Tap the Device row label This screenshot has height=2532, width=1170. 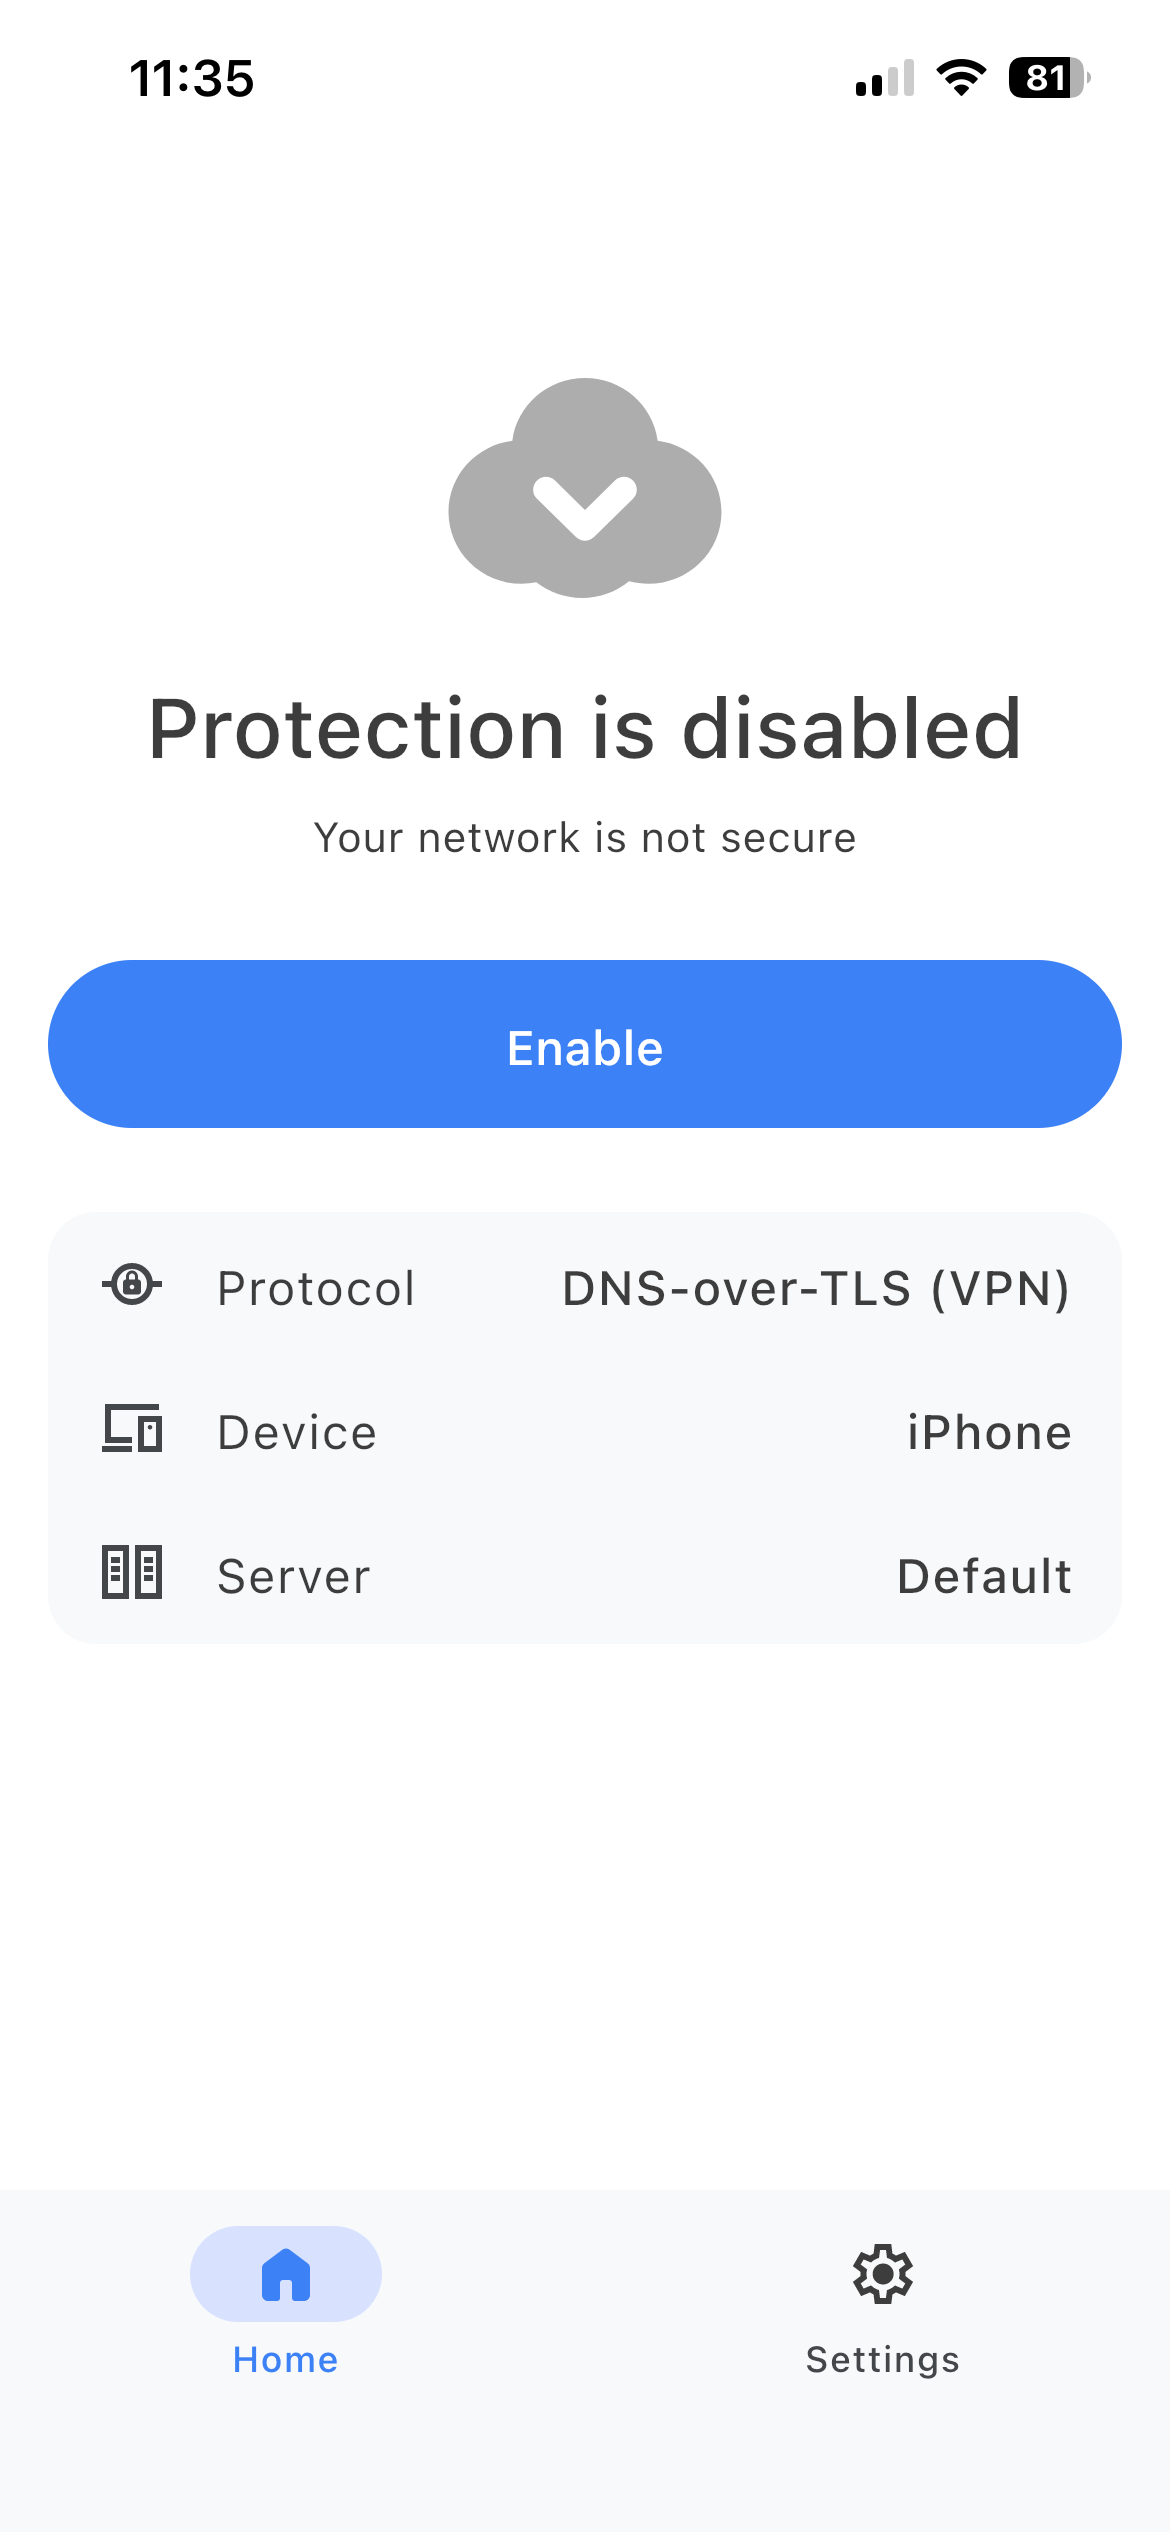coord(297,1432)
